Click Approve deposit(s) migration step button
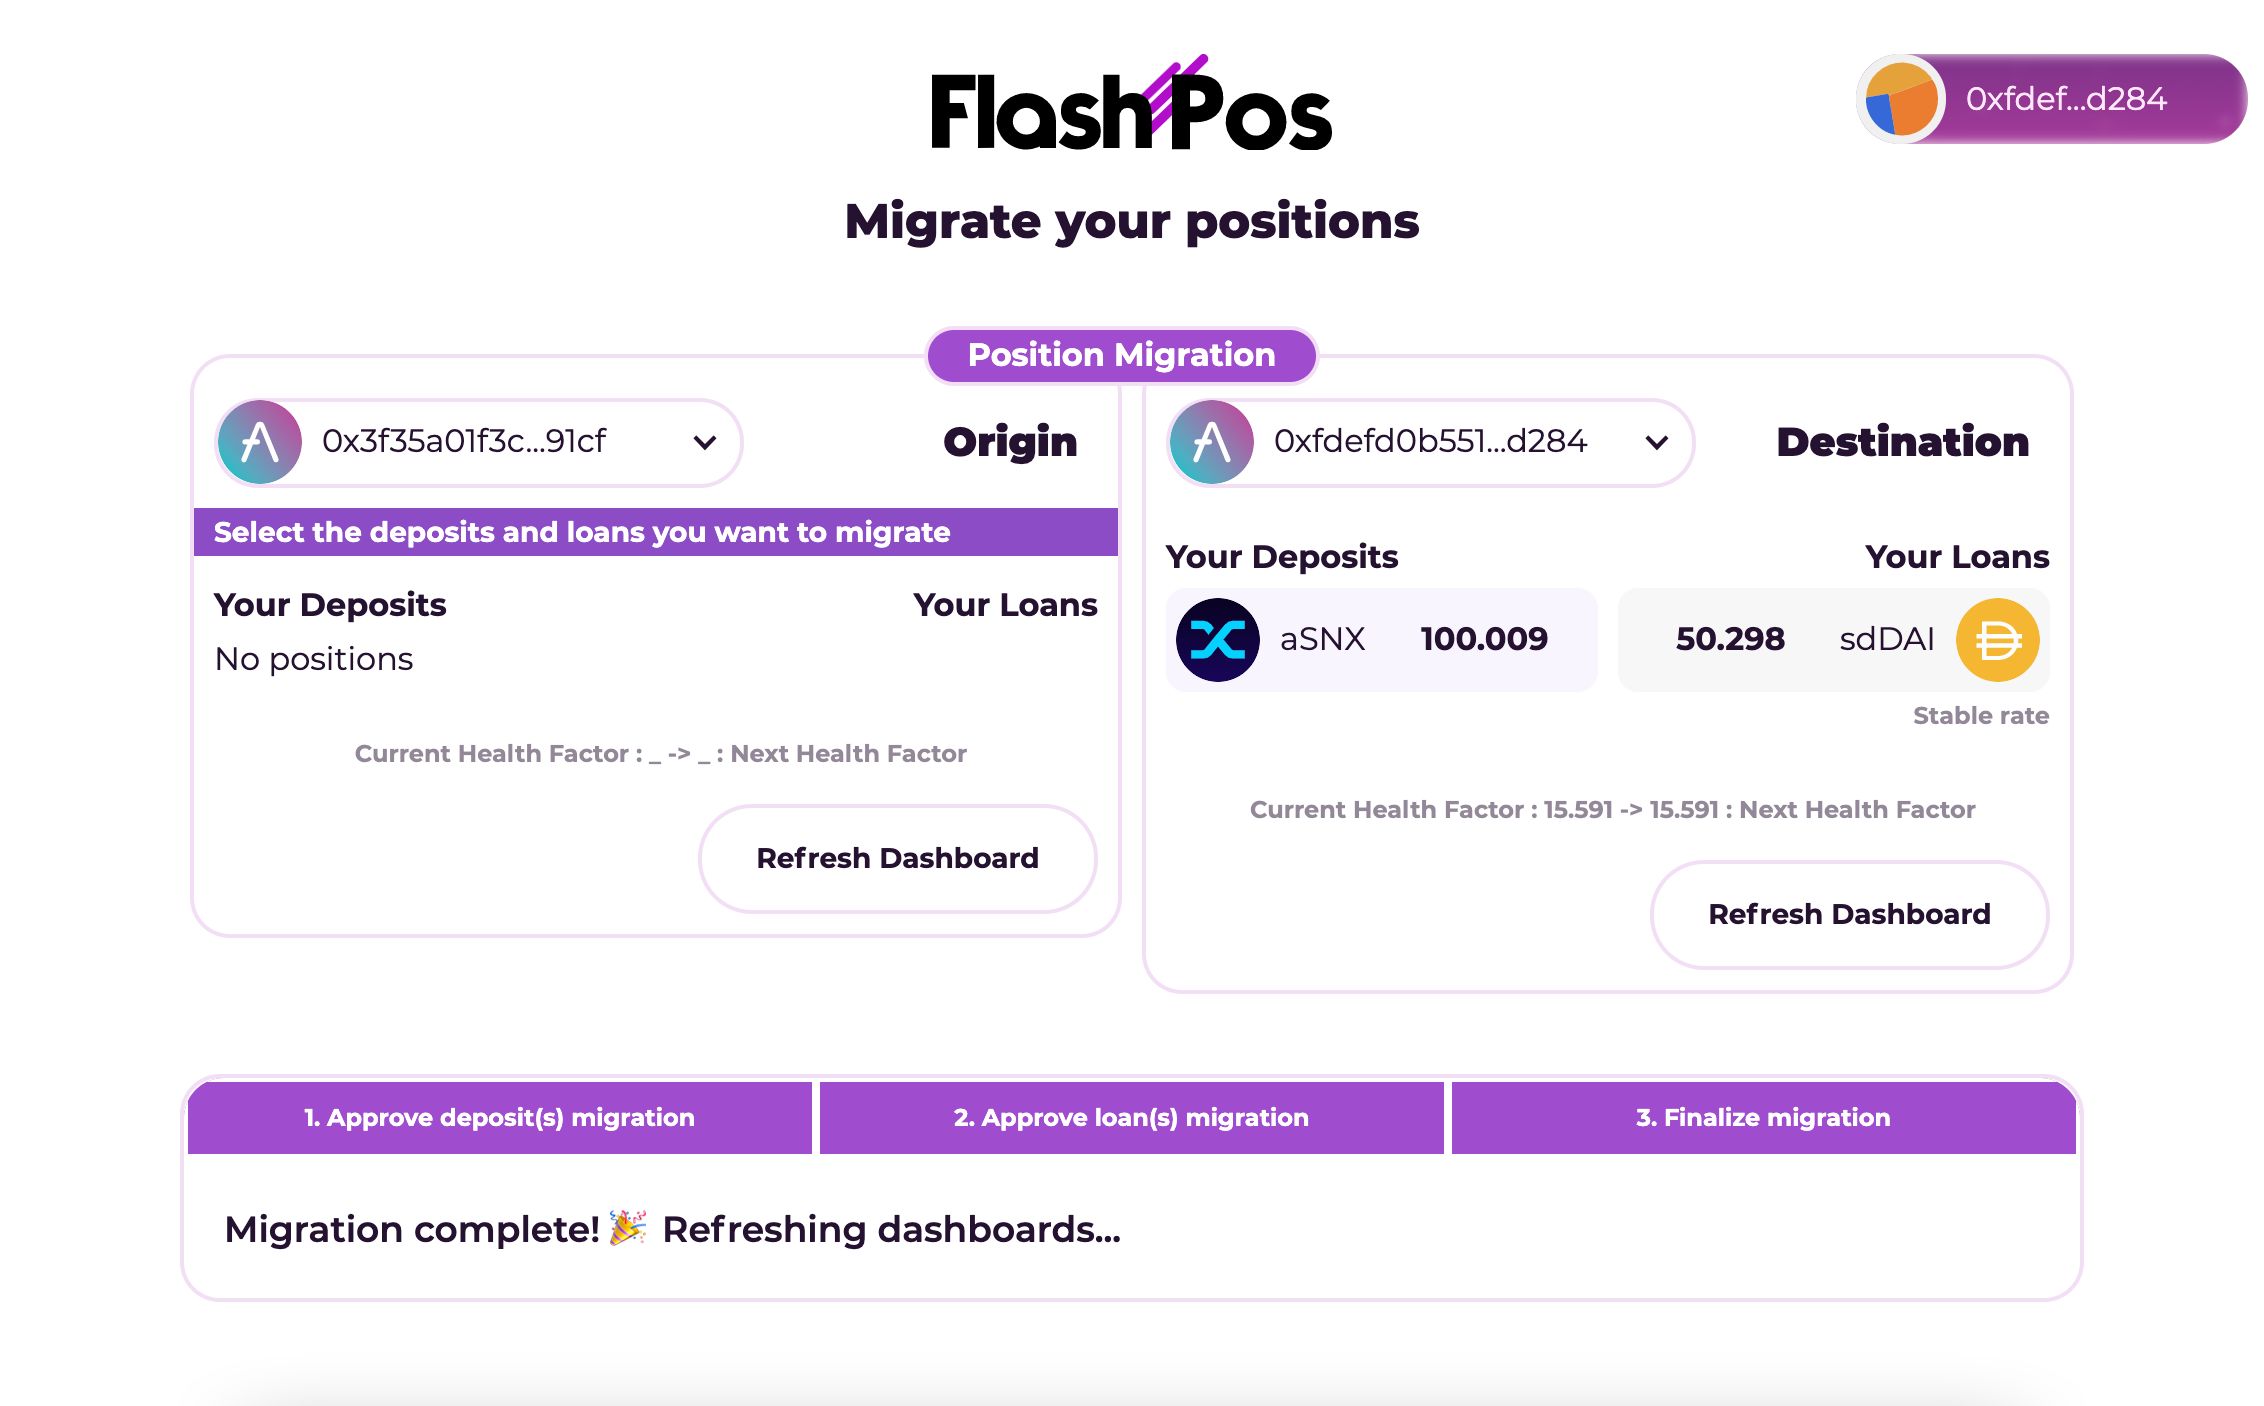This screenshot has height=1406, width=2264. point(499,1116)
